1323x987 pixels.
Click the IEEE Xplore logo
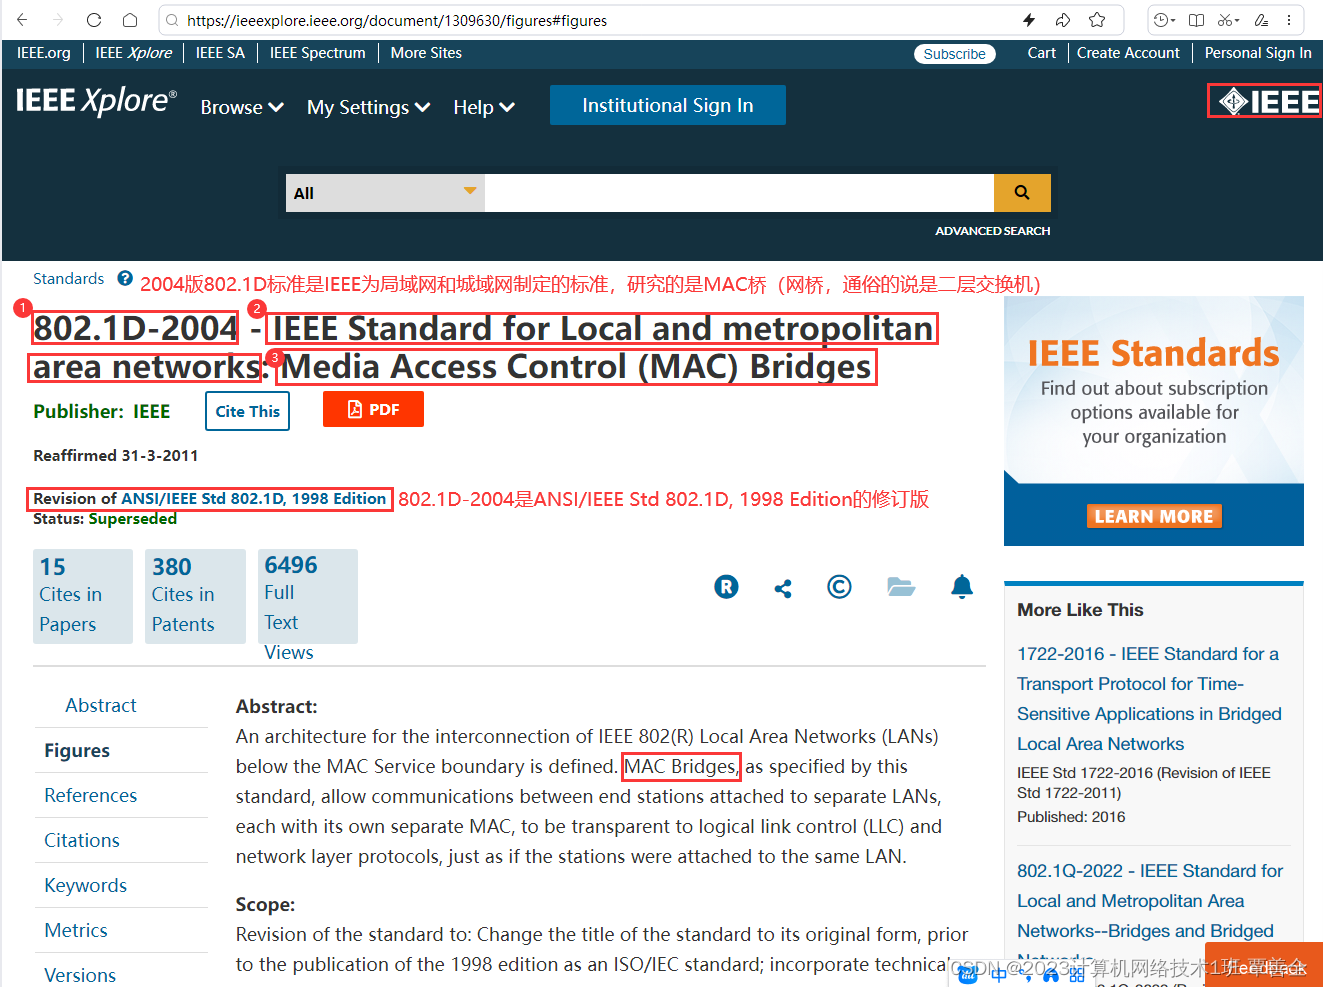(x=95, y=100)
